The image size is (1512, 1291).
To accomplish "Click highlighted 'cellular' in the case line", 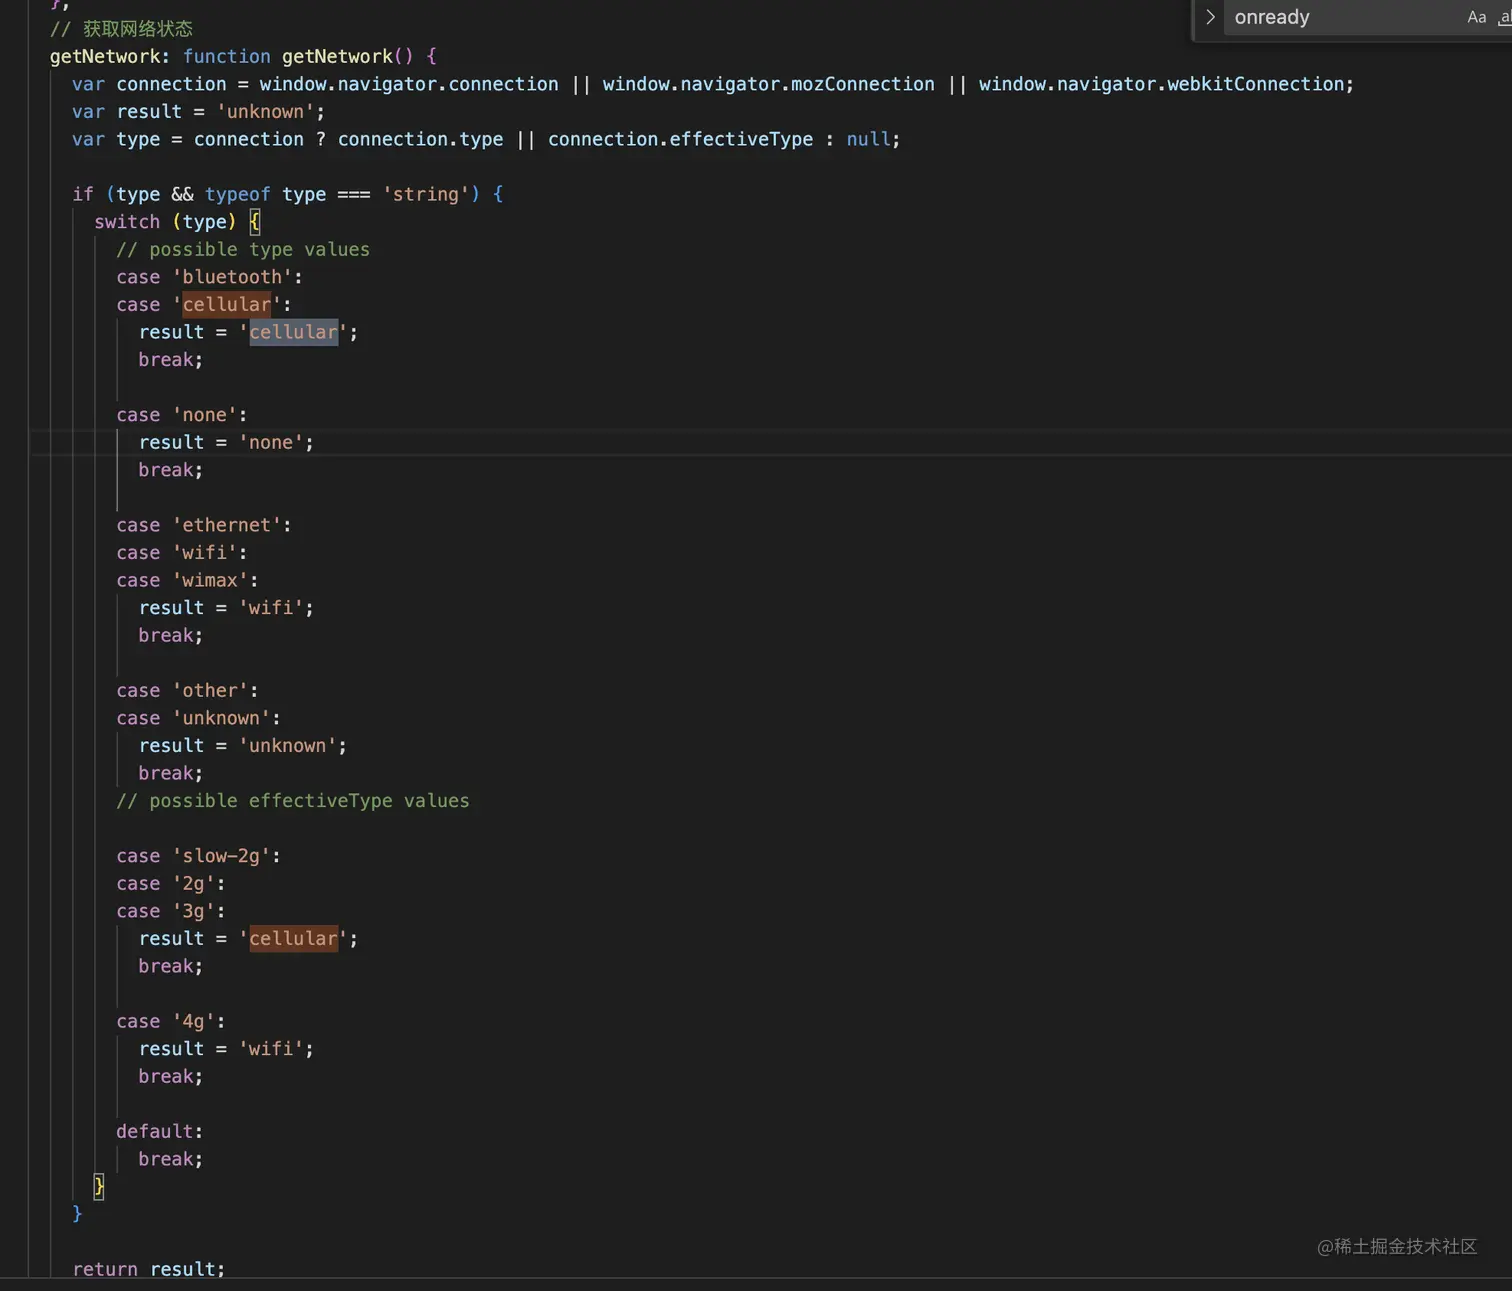I will [x=227, y=304].
